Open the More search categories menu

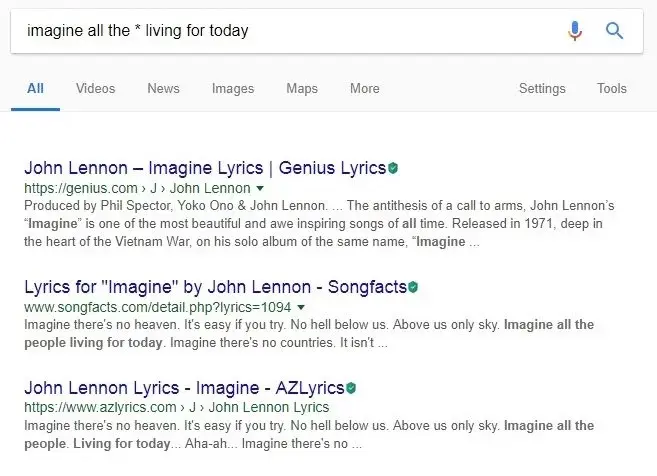[x=364, y=89]
